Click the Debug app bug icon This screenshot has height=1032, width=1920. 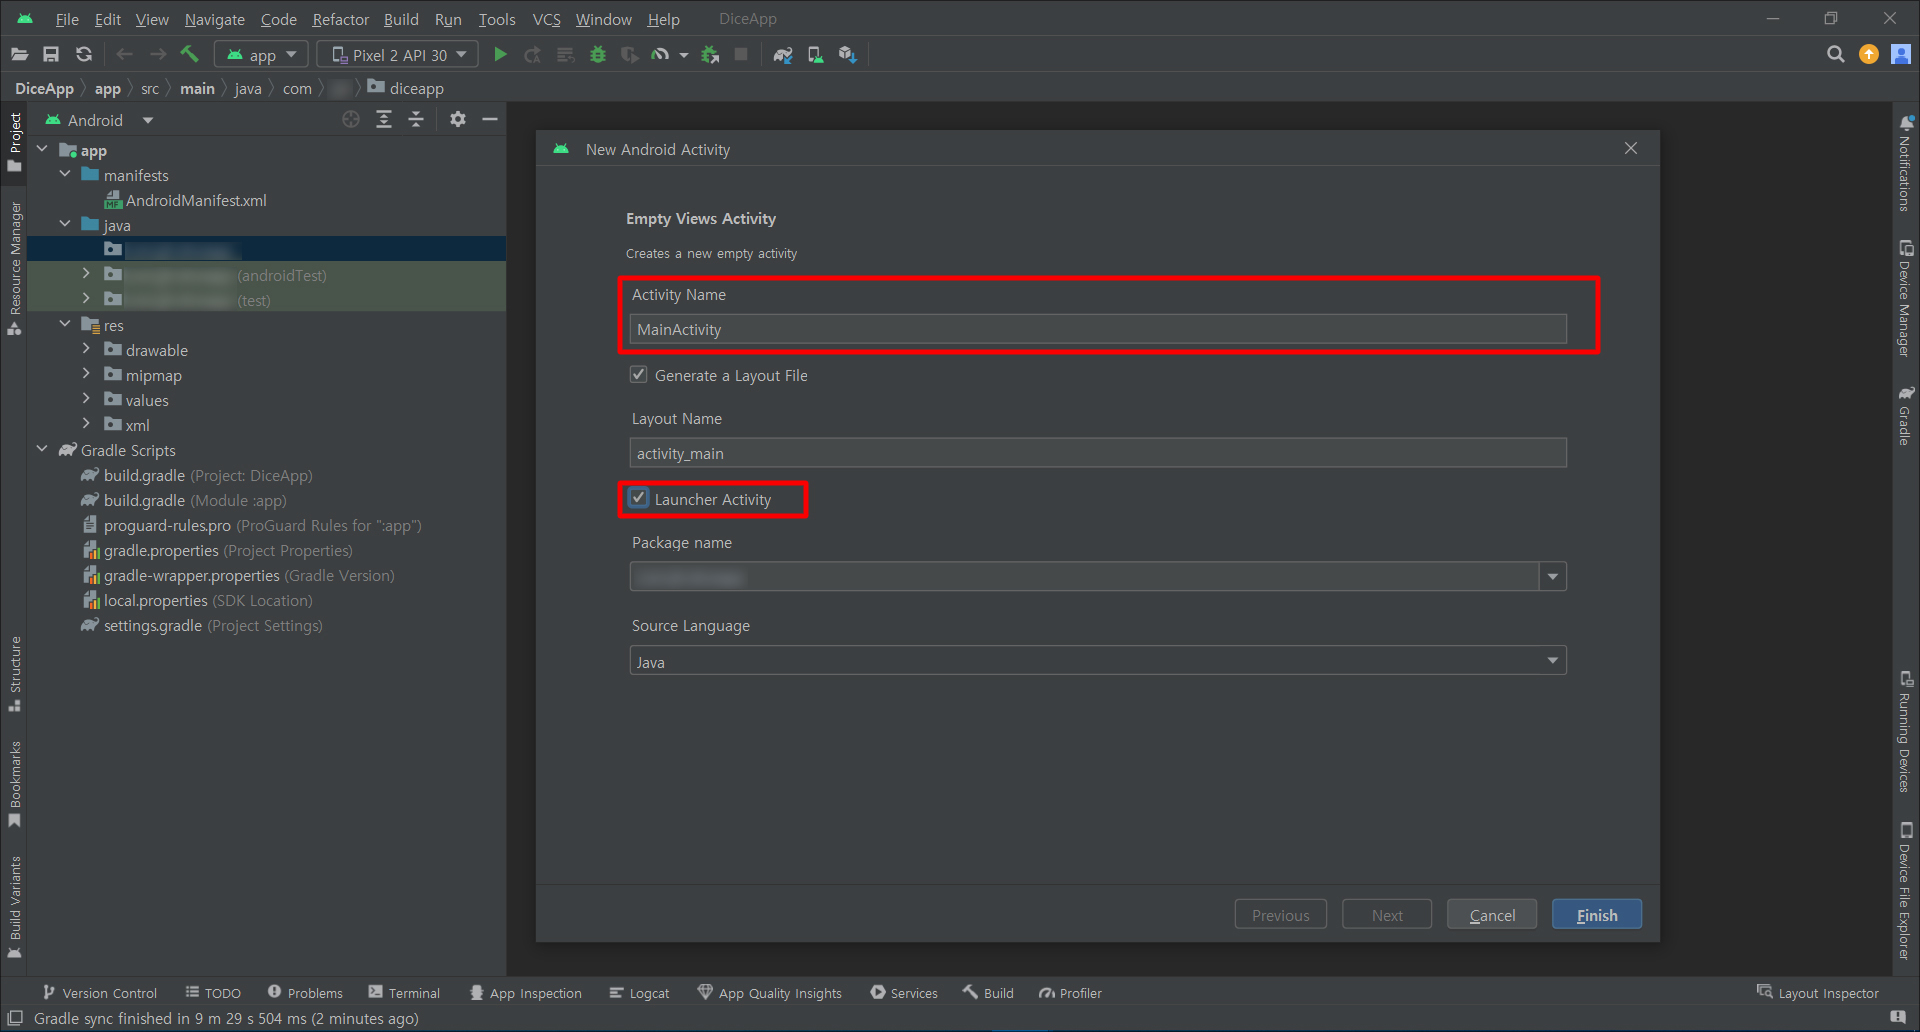pos(598,55)
